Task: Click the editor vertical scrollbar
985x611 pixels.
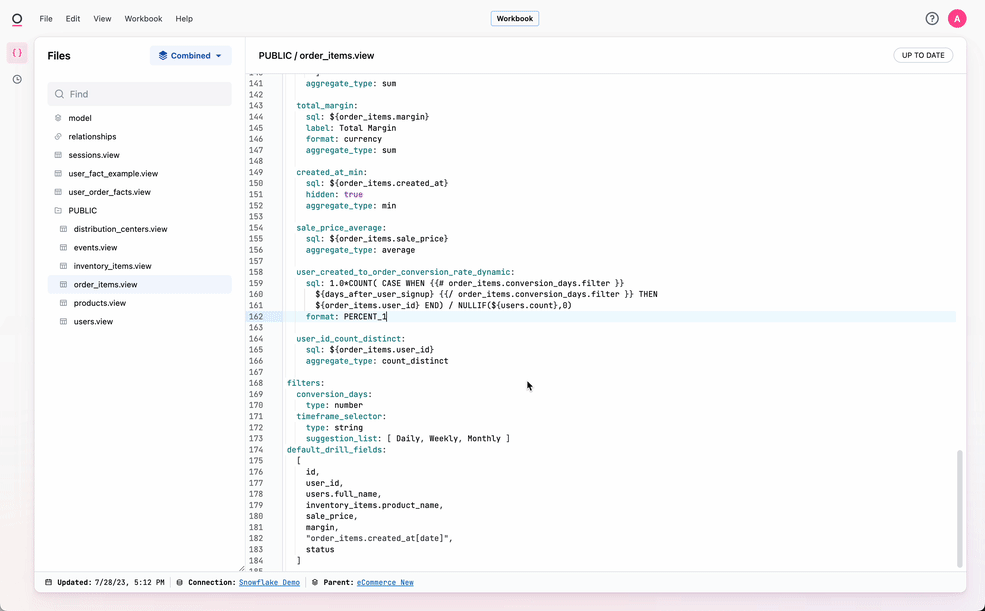Action: pos(959,508)
